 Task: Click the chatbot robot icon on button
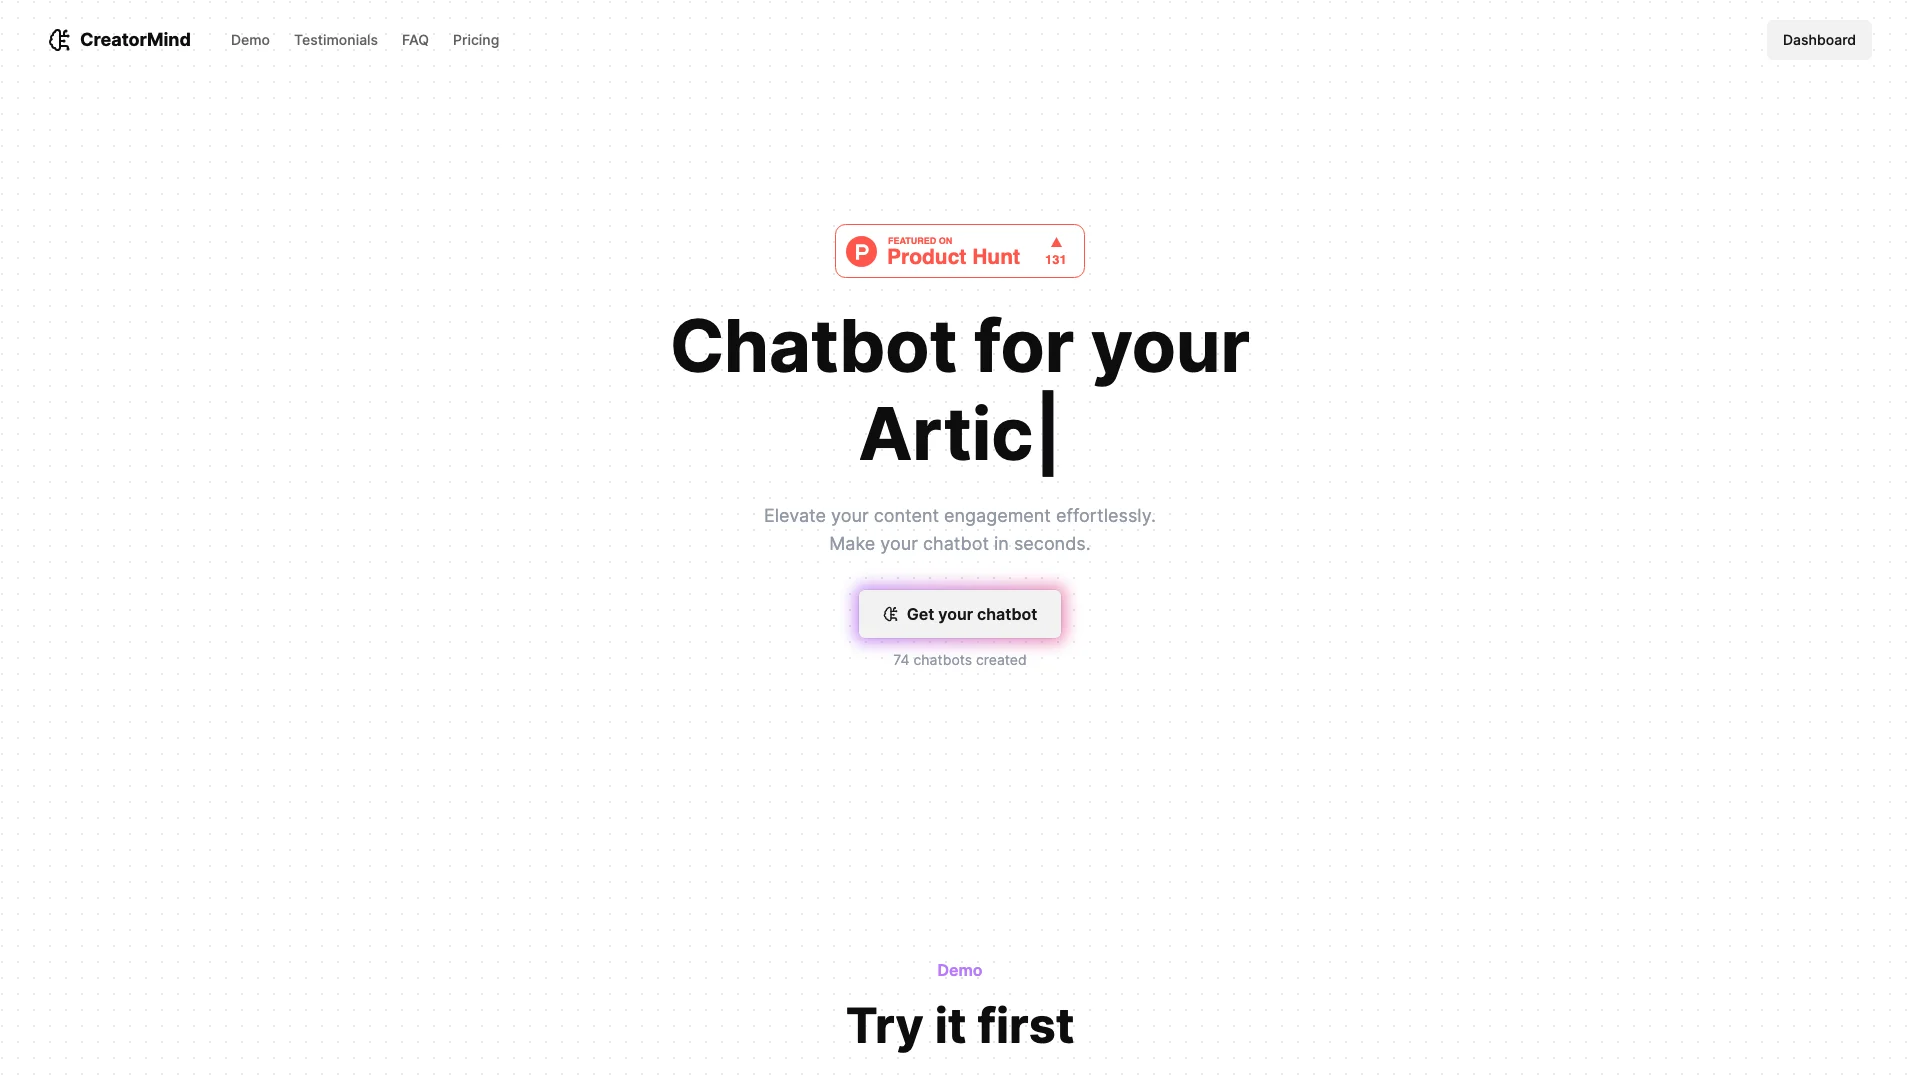891,613
